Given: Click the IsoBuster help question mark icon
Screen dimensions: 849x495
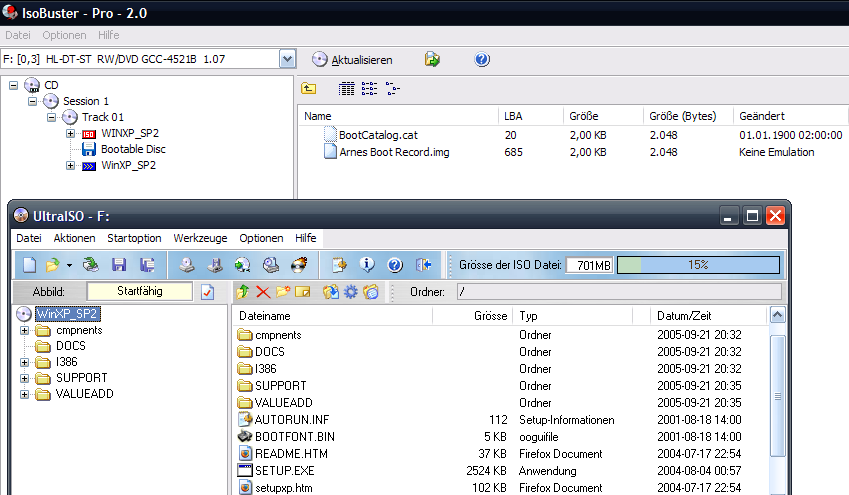Looking at the screenshot, I should click(482, 59).
